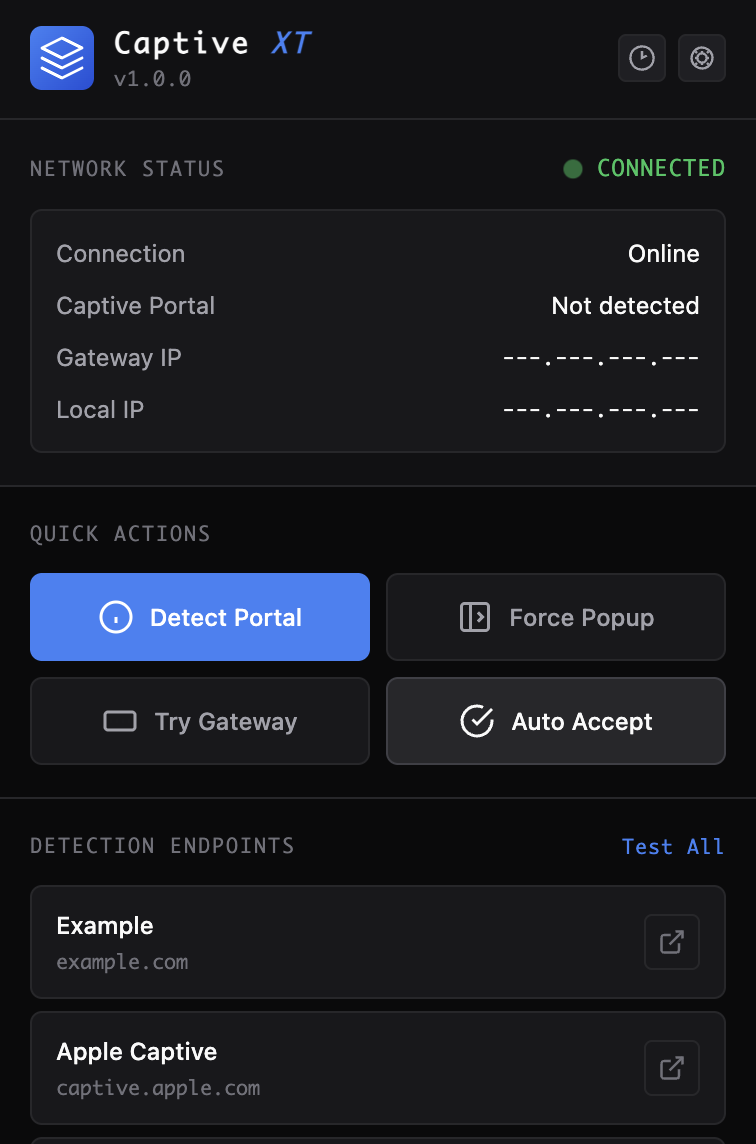Image resolution: width=756 pixels, height=1144 pixels.
Task: Click the Force Popup window icon
Action: tap(475, 617)
